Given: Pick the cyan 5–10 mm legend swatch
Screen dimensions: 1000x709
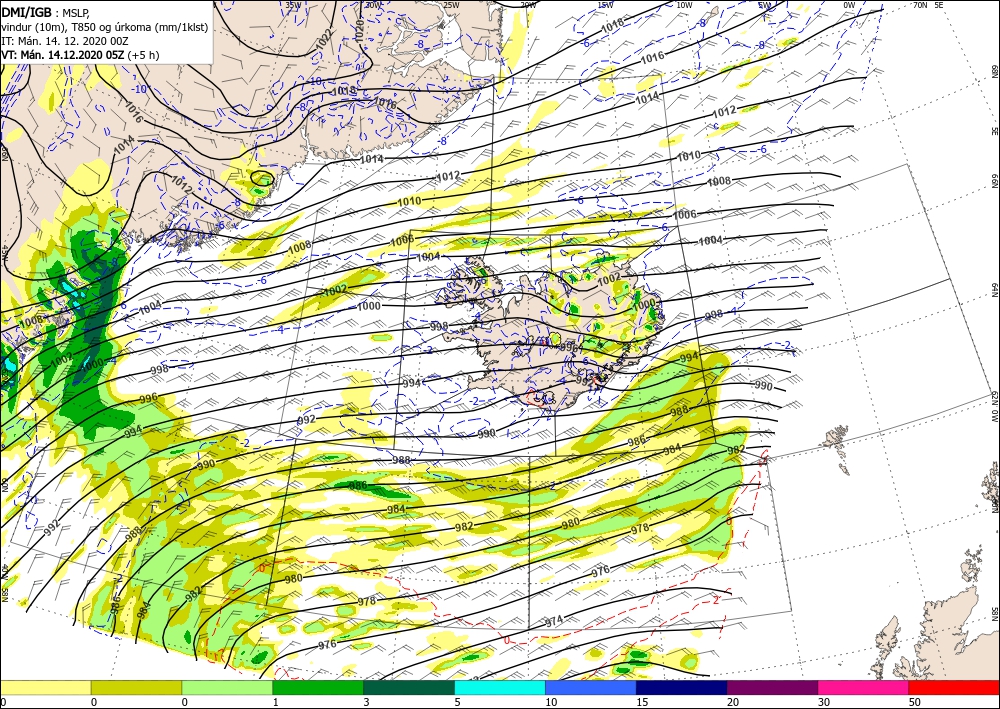Looking at the screenshot, I should [x=500, y=687].
